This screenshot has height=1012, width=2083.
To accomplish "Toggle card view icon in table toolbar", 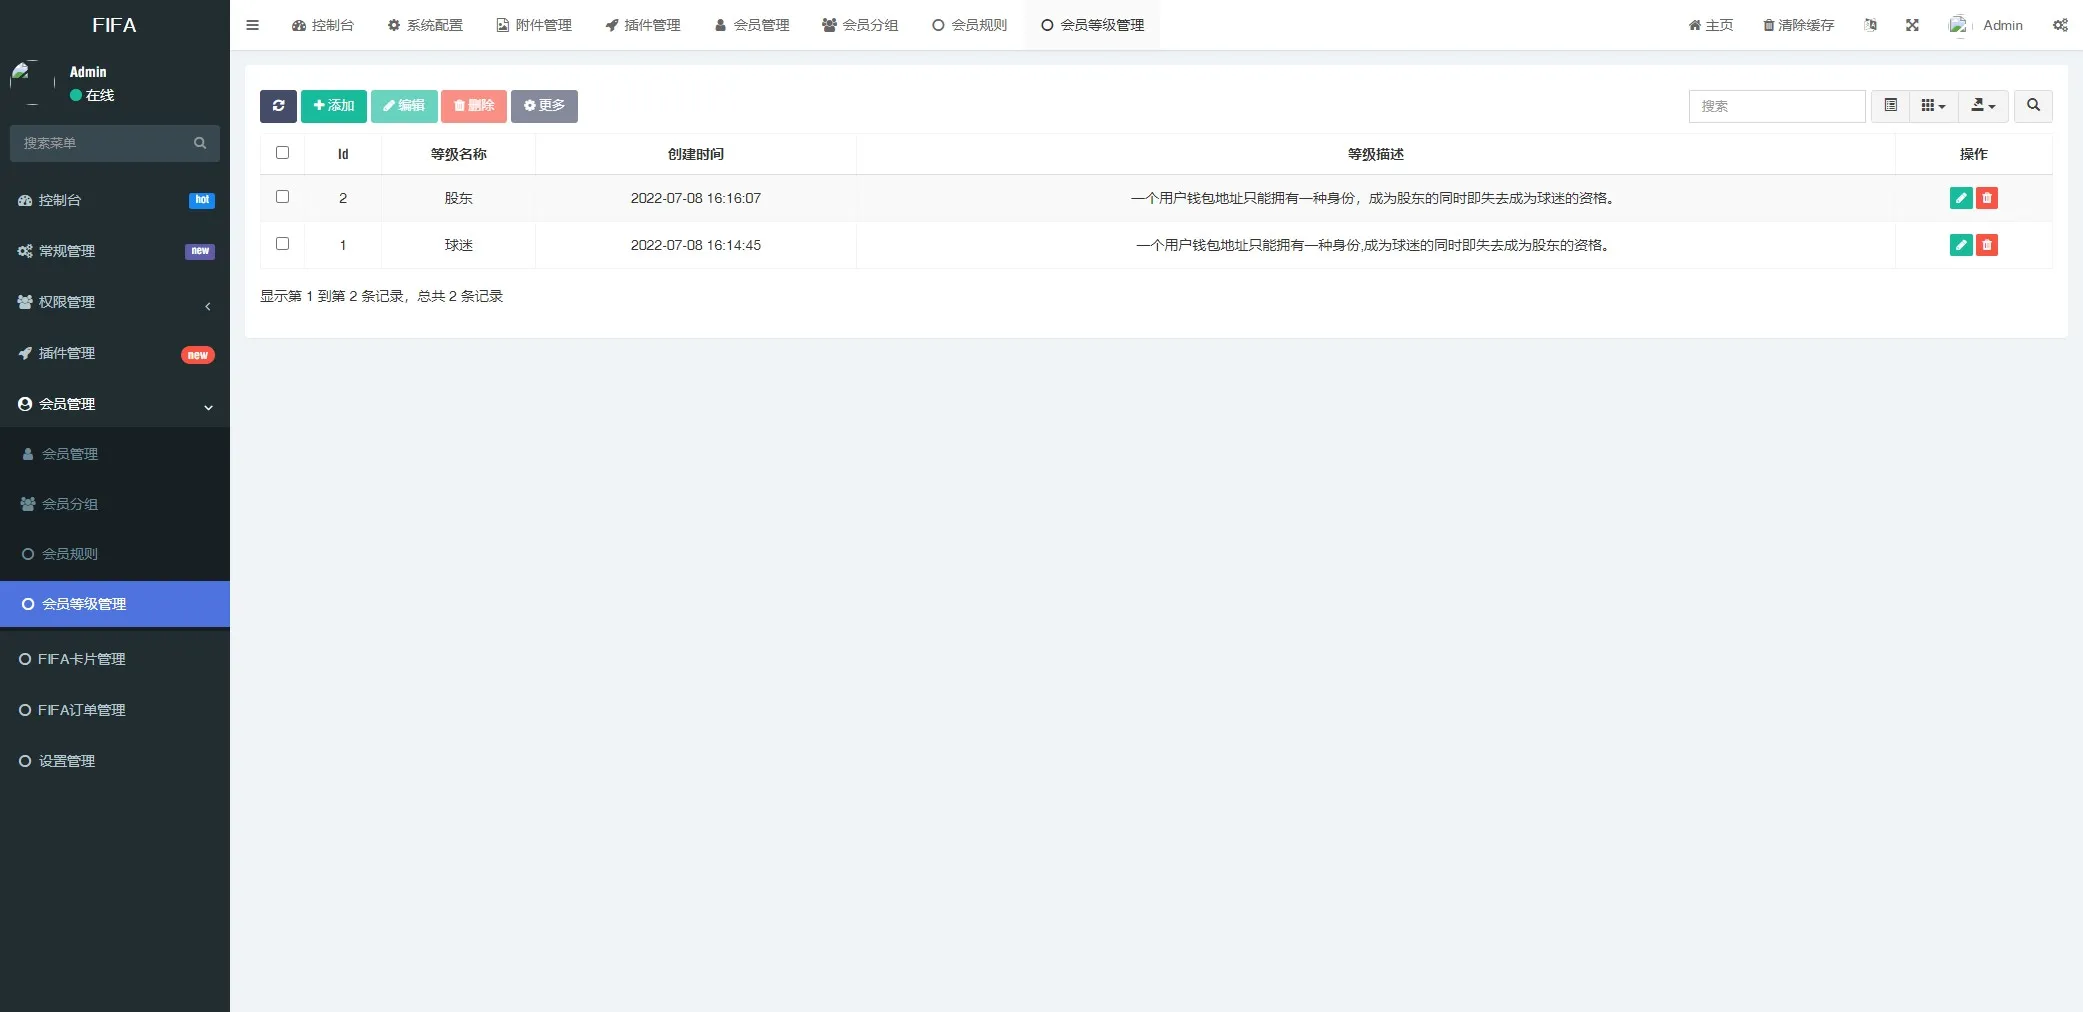I will coord(1890,106).
